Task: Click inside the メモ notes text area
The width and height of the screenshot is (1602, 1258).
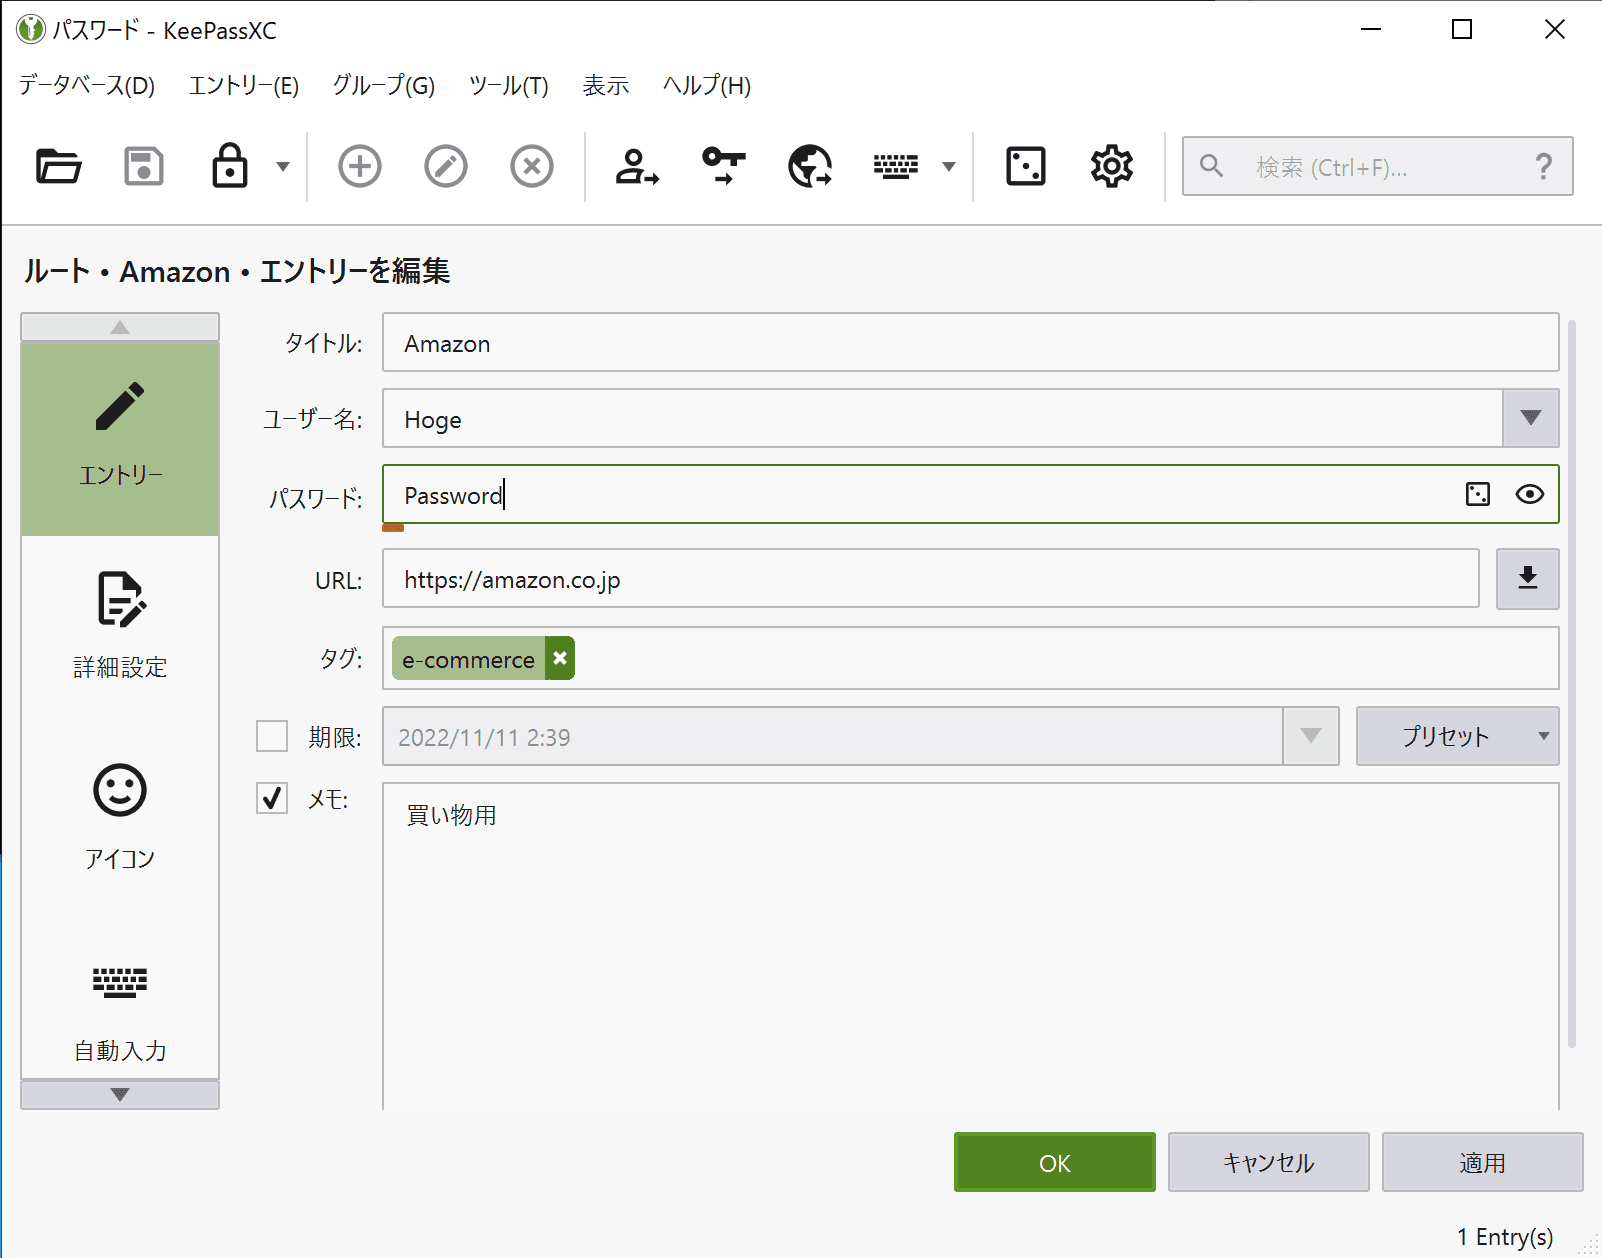Action: pyautogui.click(x=970, y=946)
